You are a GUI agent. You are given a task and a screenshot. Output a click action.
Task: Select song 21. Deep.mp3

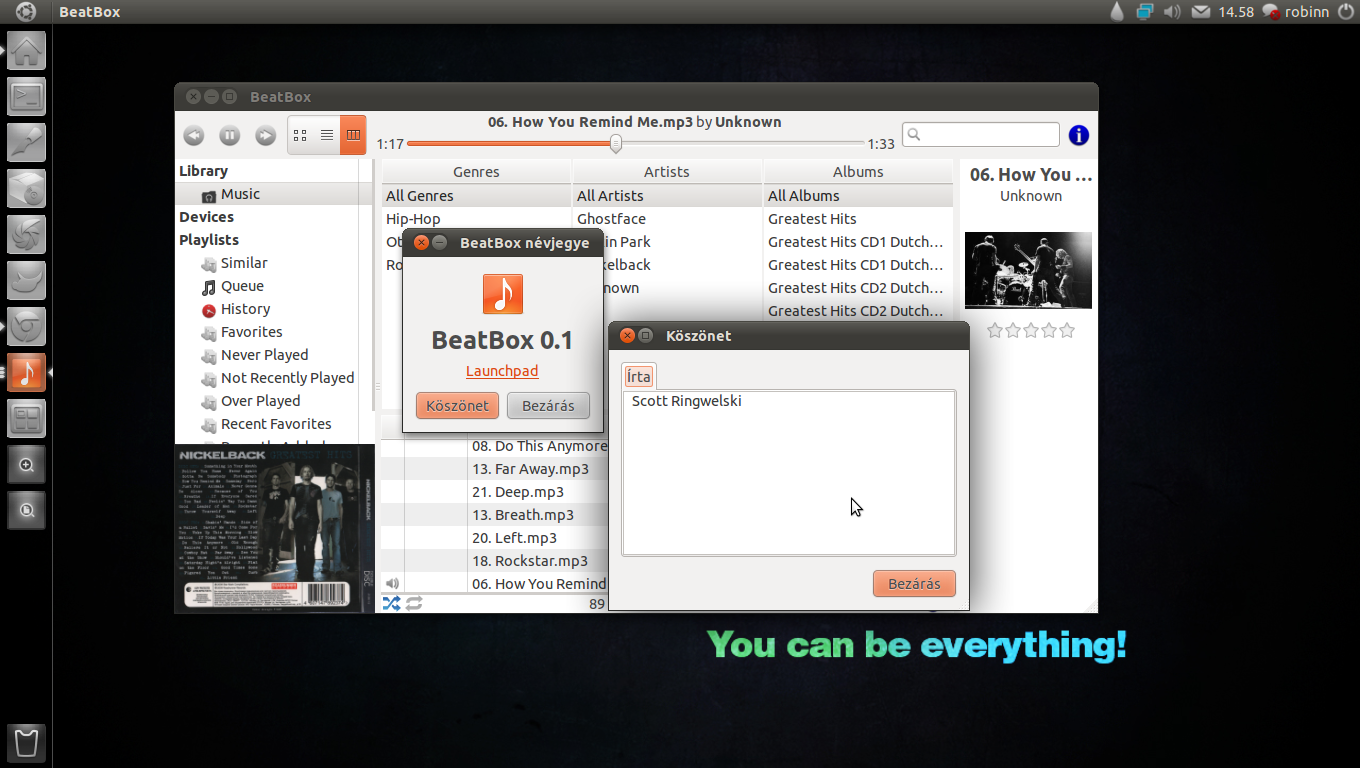[x=518, y=492]
